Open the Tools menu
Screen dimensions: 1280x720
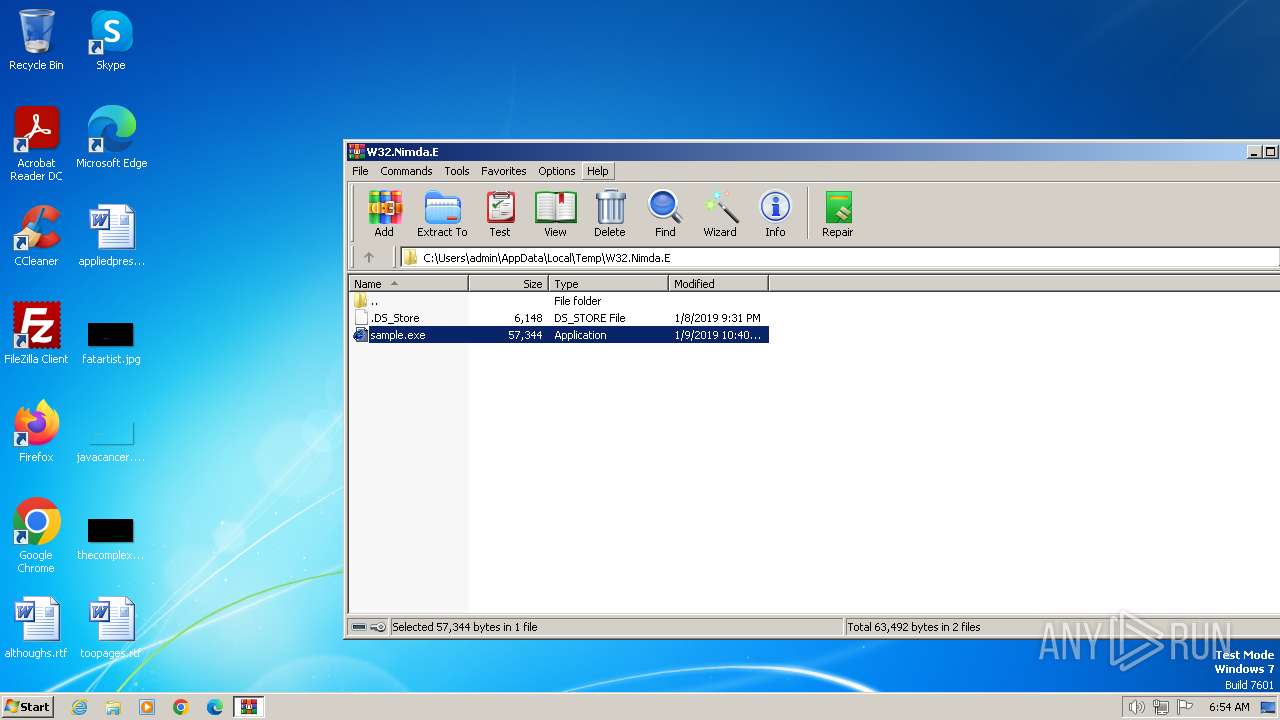pyautogui.click(x=457, y=171)
